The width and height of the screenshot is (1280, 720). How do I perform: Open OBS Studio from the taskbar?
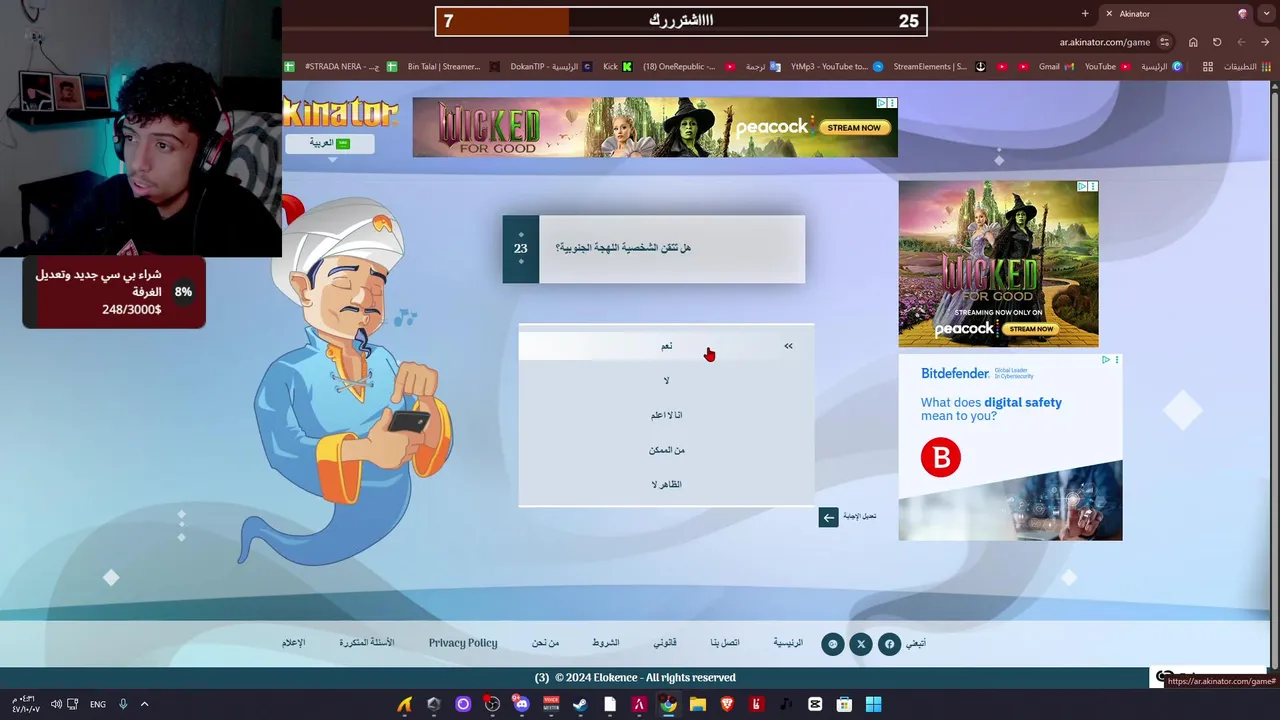coord(492,704)
